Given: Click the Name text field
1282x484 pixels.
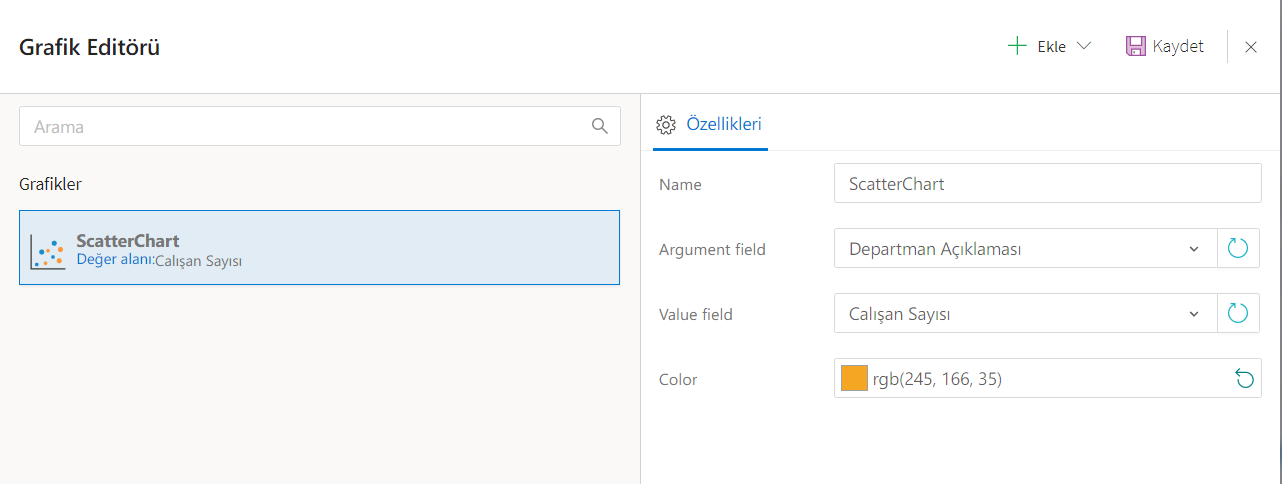Looking at the screenshot, I should [x=1046, y=184].
